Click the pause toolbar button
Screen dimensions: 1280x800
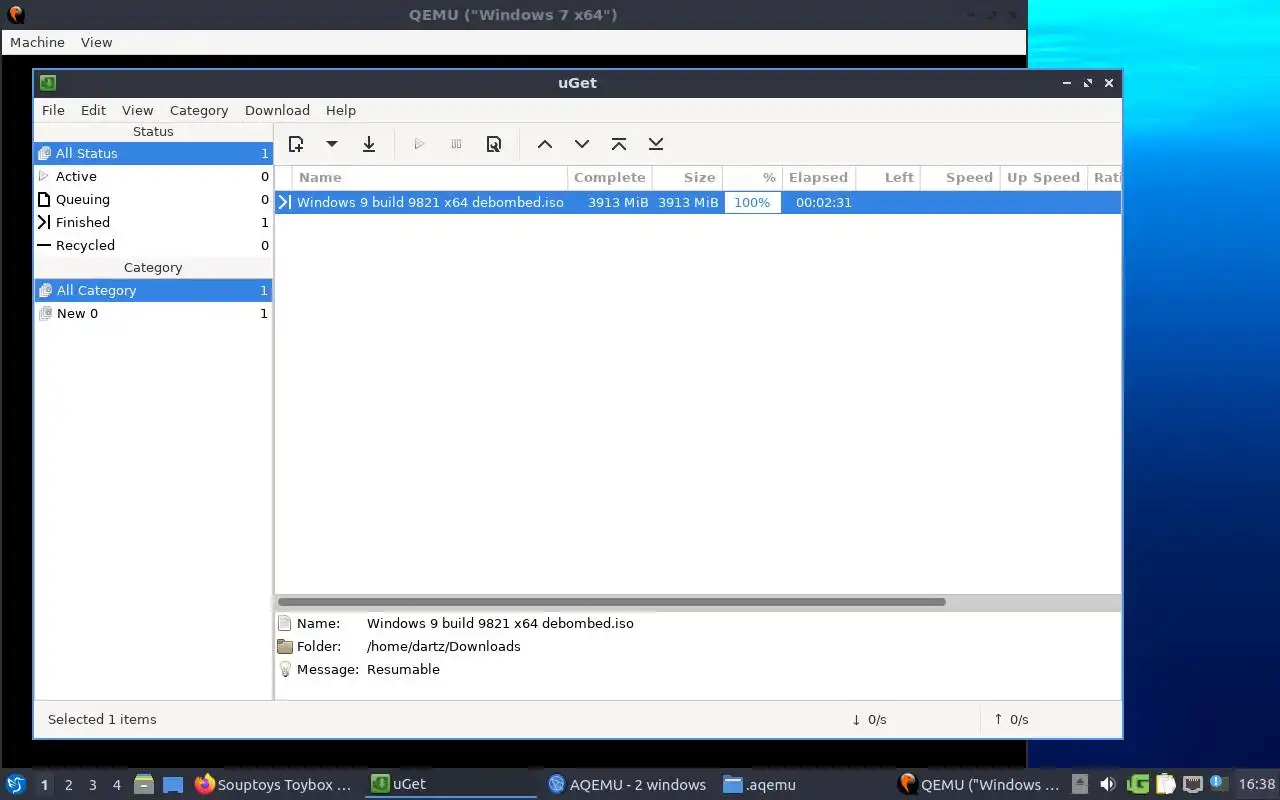pos(456,144)
